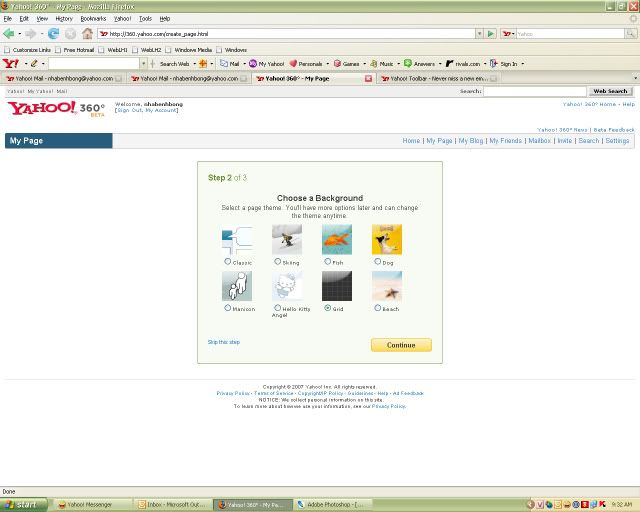
Task: Click the Yahoo! 360° logo
Action: (56, 109)
